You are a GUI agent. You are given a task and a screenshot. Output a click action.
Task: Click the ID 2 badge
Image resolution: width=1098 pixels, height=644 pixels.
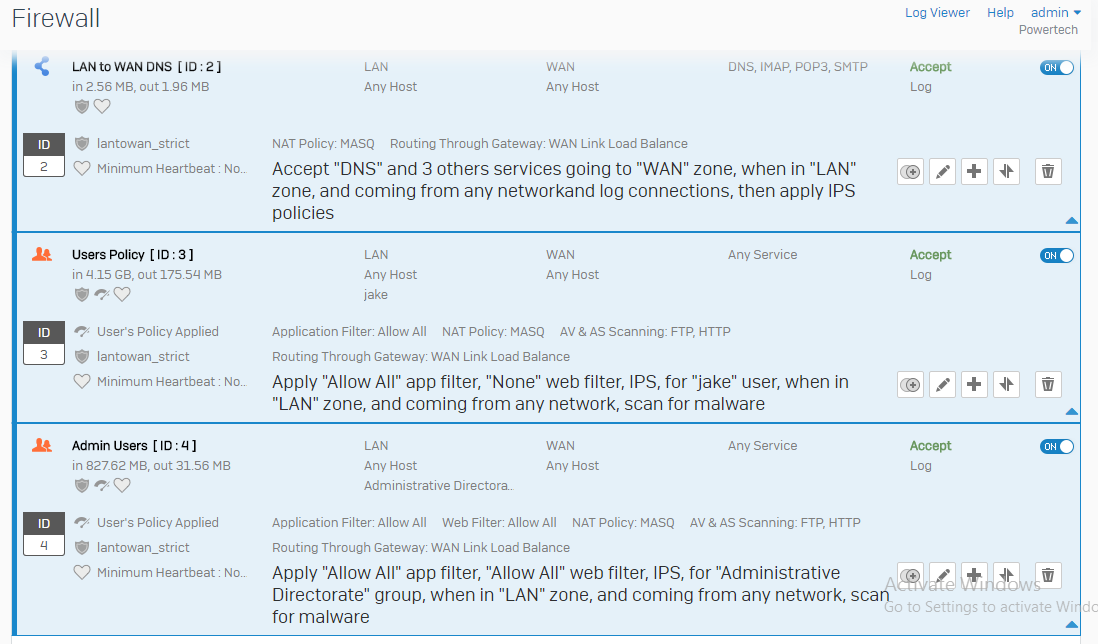point(44,155)
